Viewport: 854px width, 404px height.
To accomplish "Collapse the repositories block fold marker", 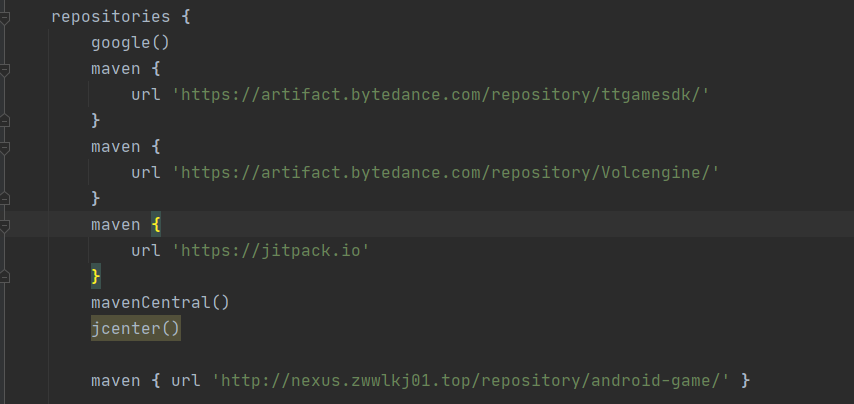I will coord(4,18).
